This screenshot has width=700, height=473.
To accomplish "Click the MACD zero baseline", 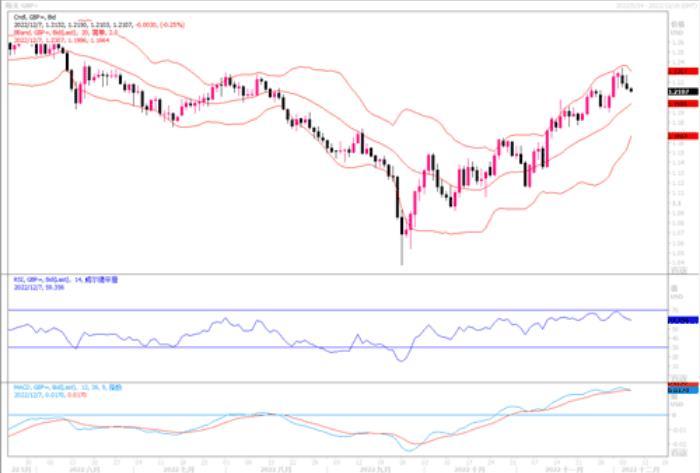I will [x=300, y=415].
